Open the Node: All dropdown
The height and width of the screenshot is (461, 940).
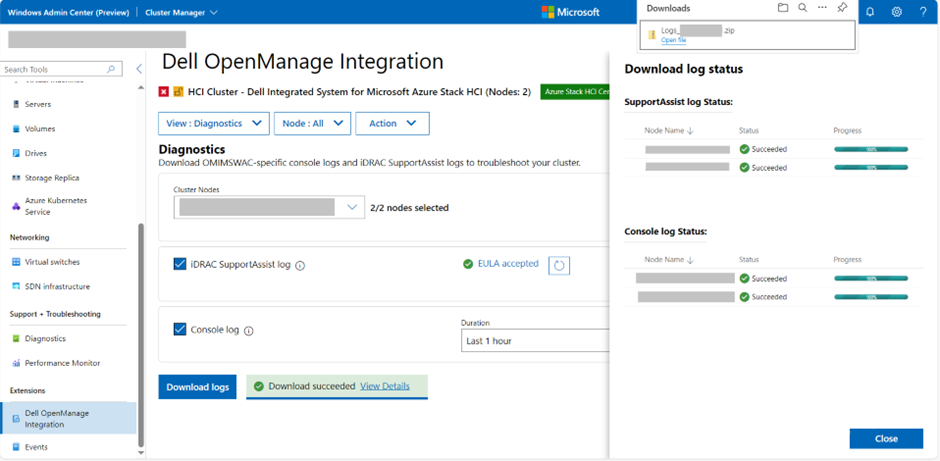312,123
